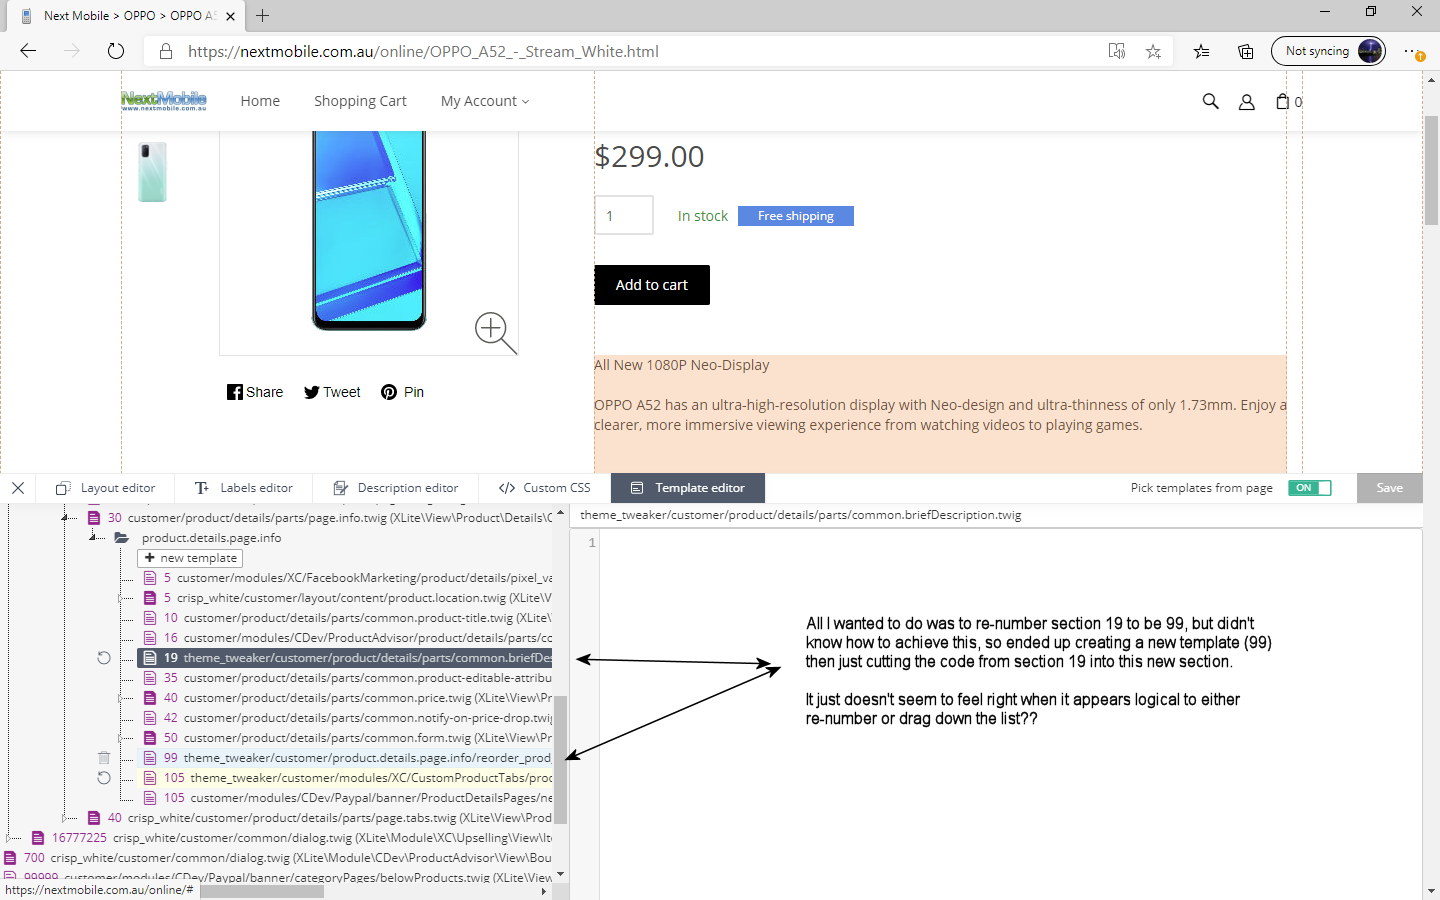The height and width of the screenshot is (900, 1440).
Task: Open browser settings and more menu
Action: [1413, 51]
